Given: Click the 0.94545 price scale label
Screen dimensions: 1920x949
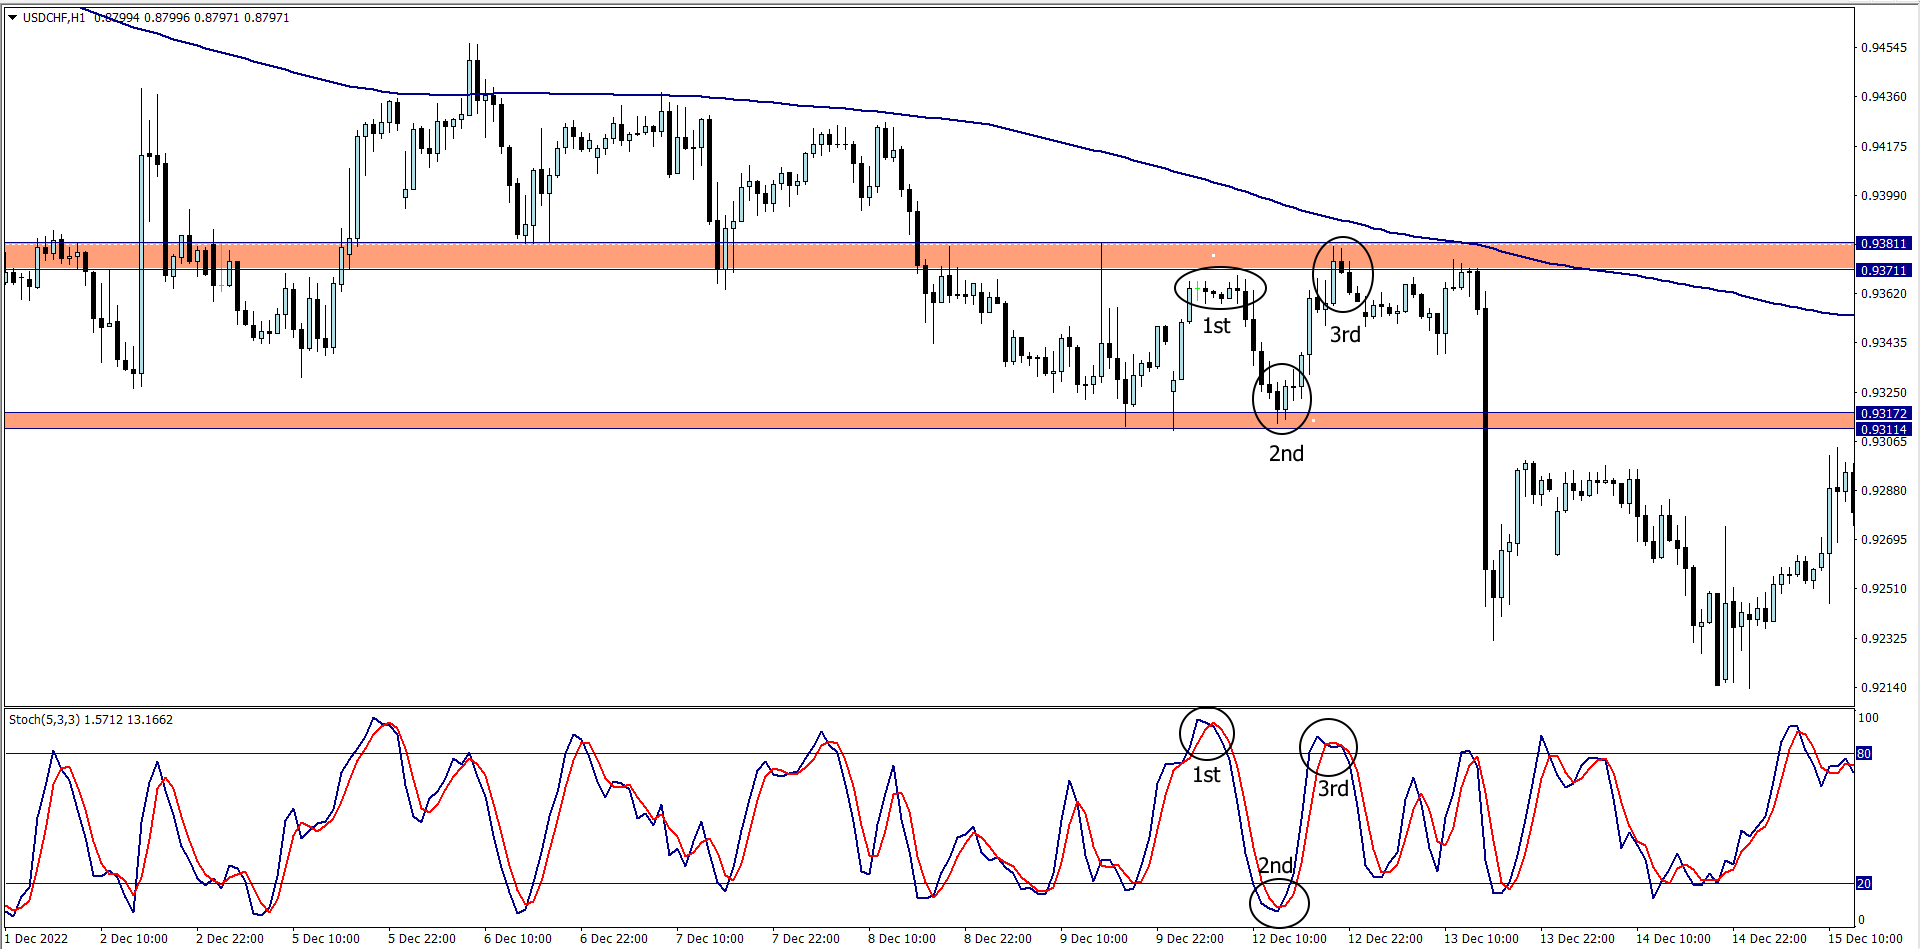Looking at the screenshot, I should pyautogui.click(x=1884, y=48).
